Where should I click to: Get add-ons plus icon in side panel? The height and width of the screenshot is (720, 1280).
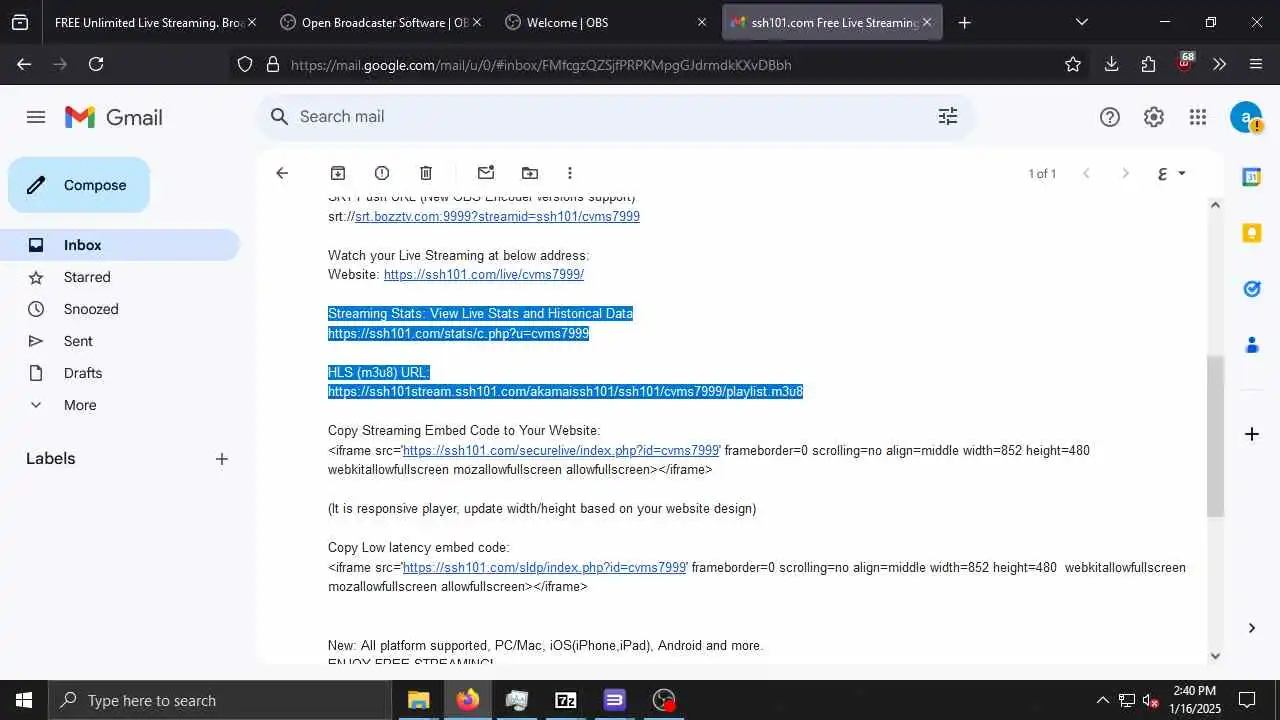(1252, 434)
